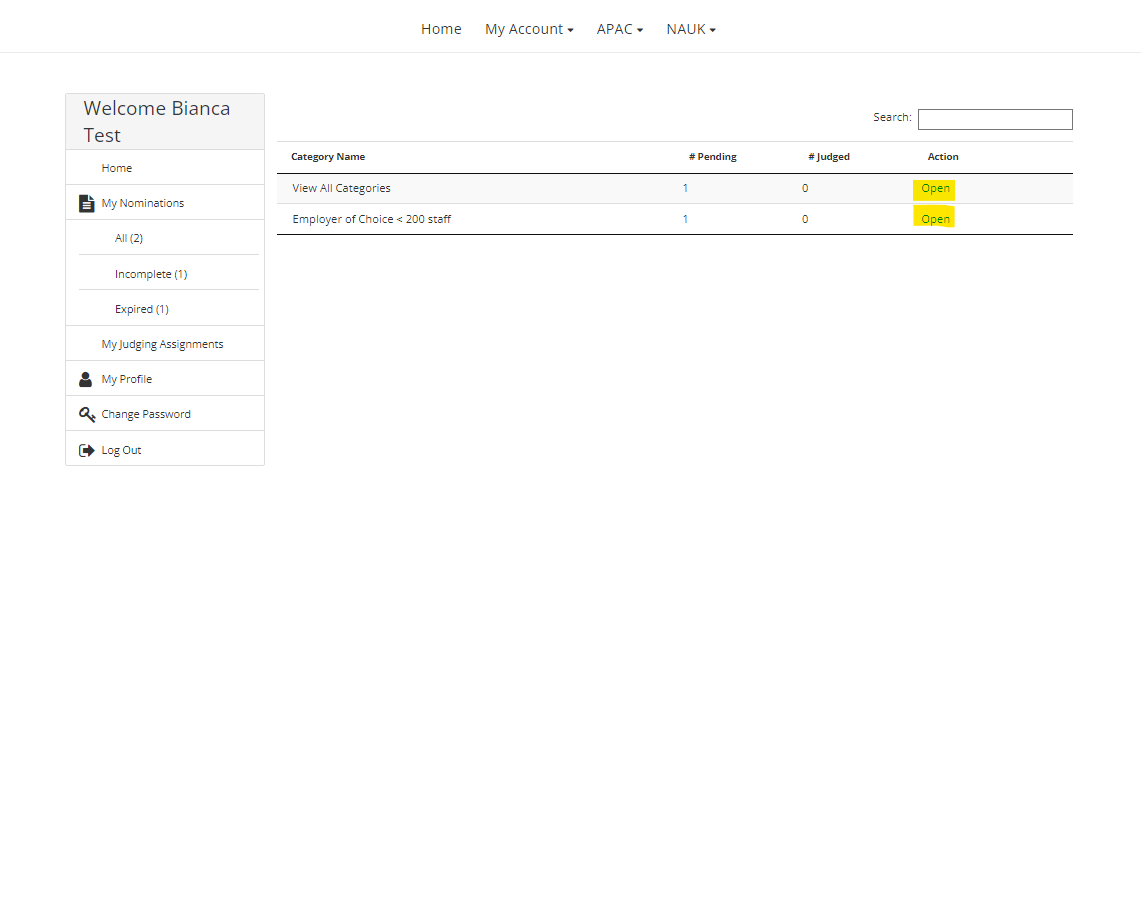Select Home in the sidebar menu
The image size is (1141, 913).
pyautogui.click(x=117, y=168)
